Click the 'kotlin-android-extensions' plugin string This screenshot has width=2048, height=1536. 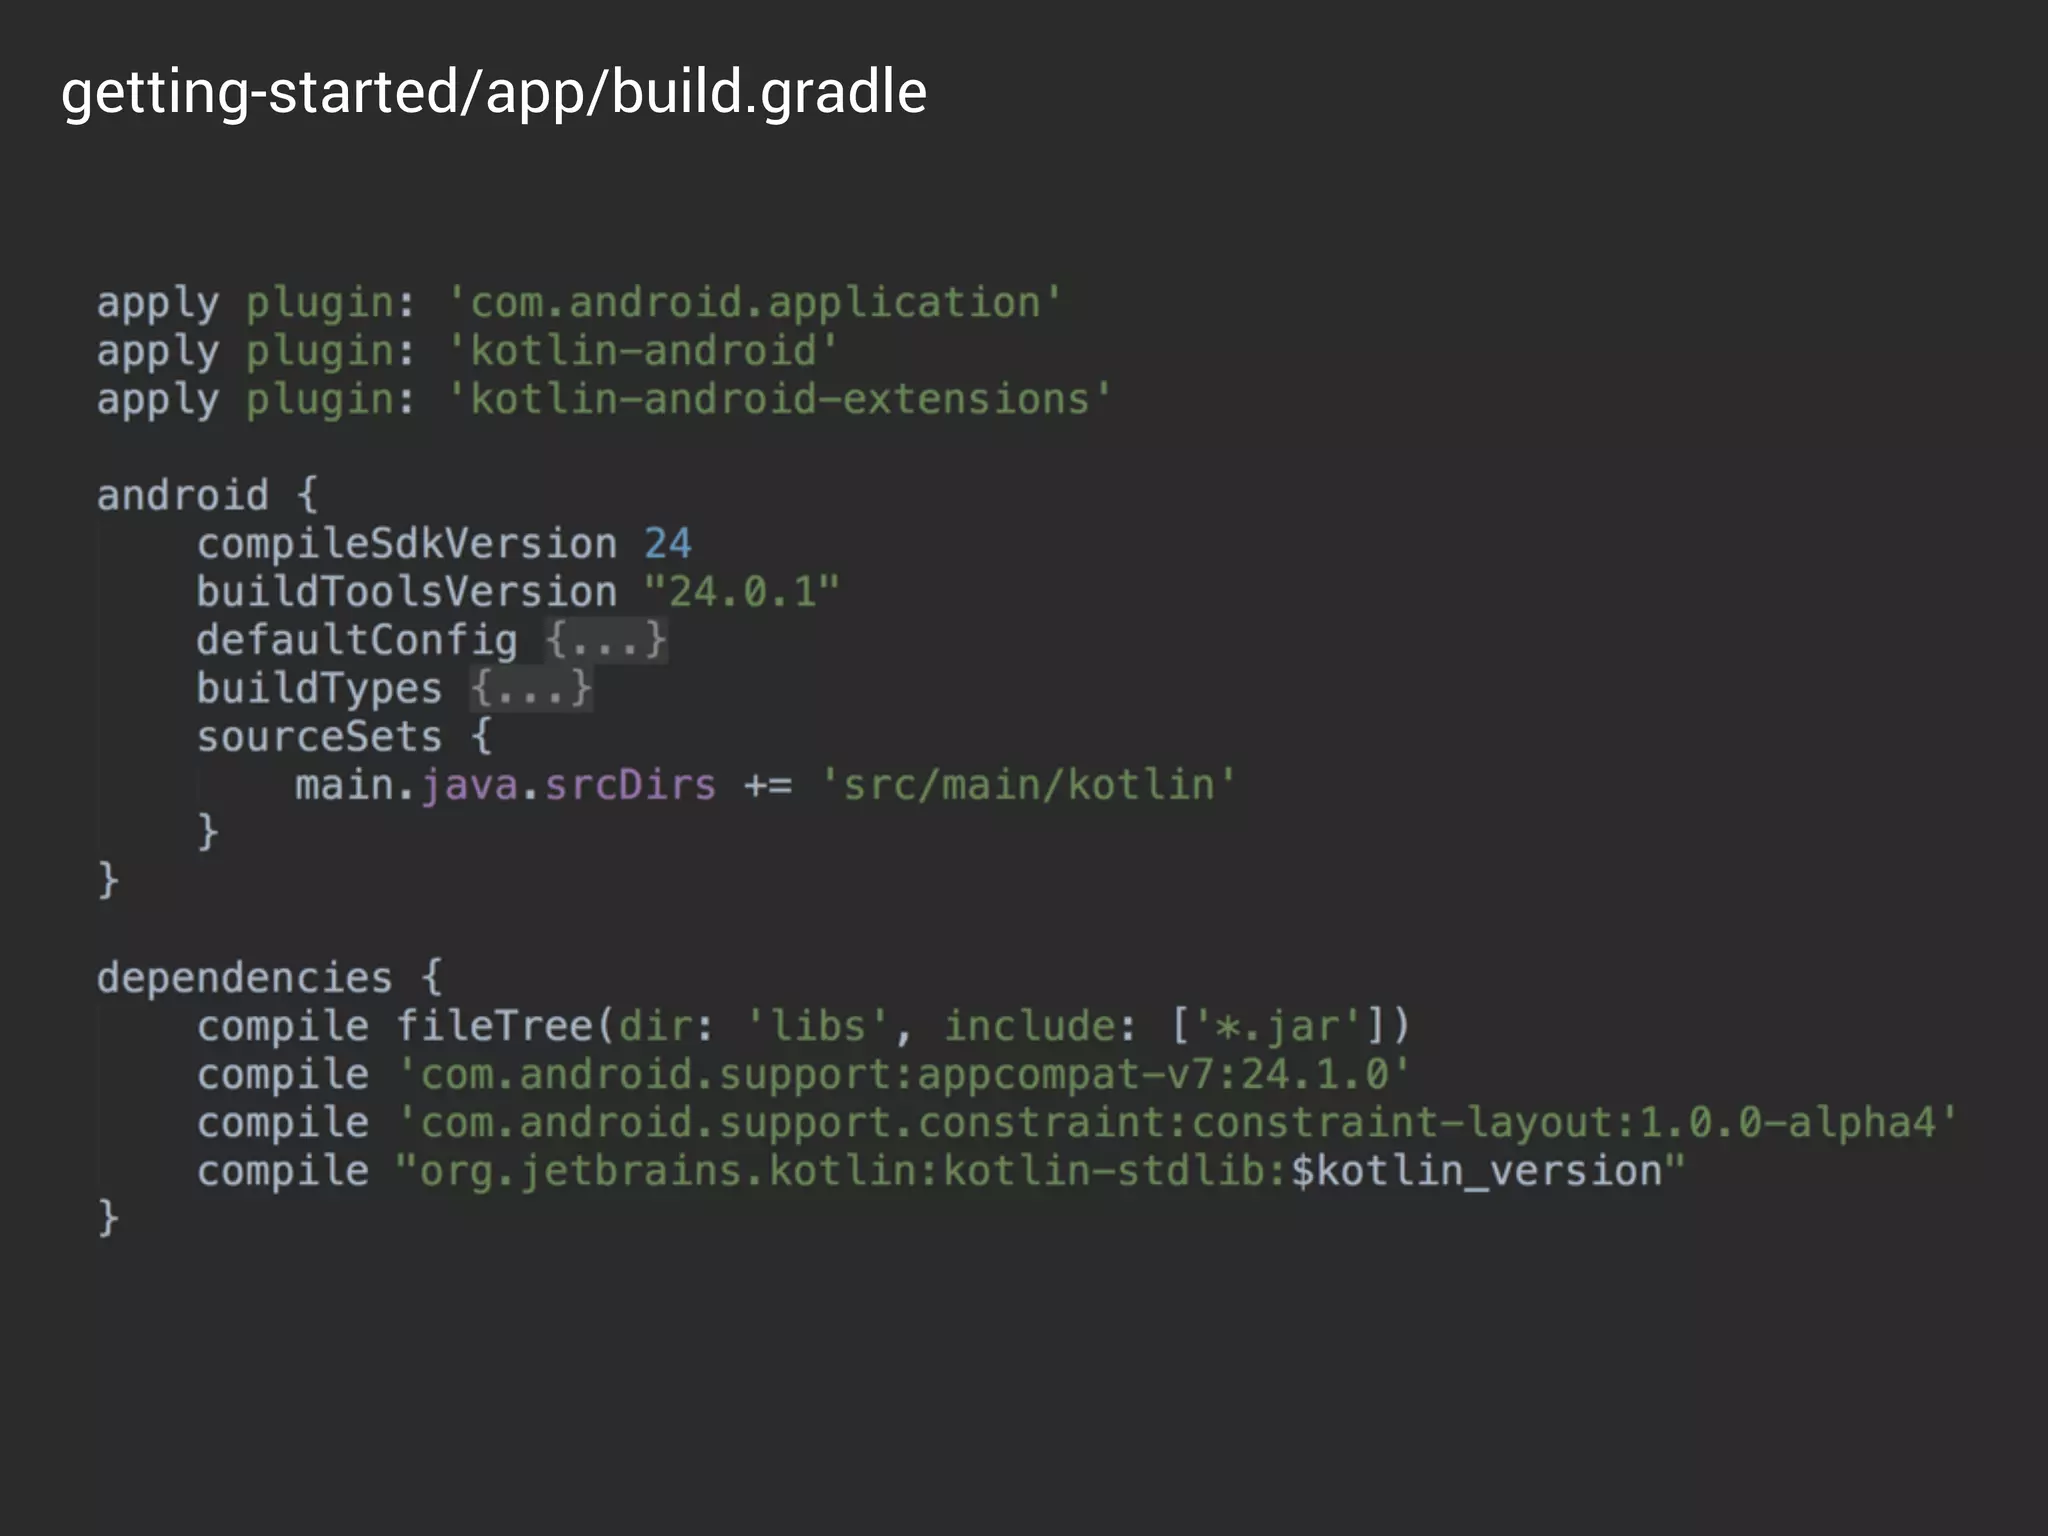[x=780, y=399]
